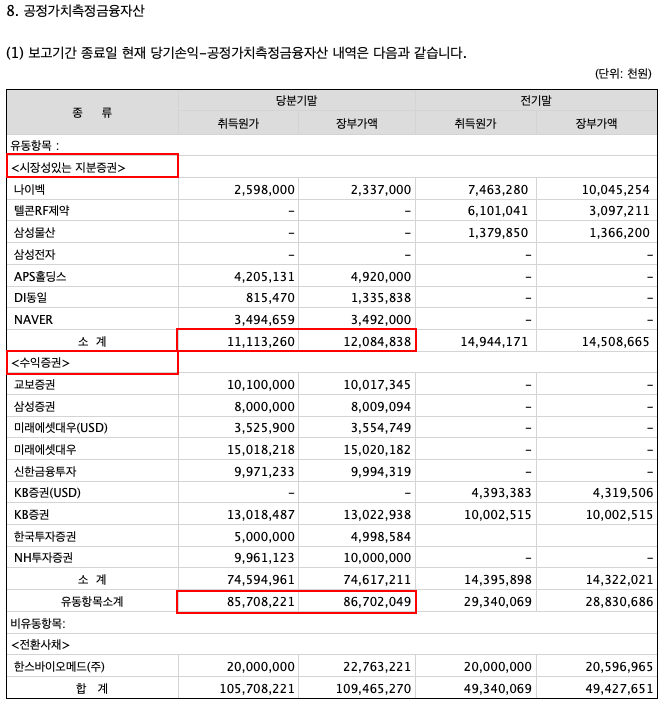The image size is (667, 705).
Task: Click the '<수익증권>' section label
Action: click(x=40, y=363)
